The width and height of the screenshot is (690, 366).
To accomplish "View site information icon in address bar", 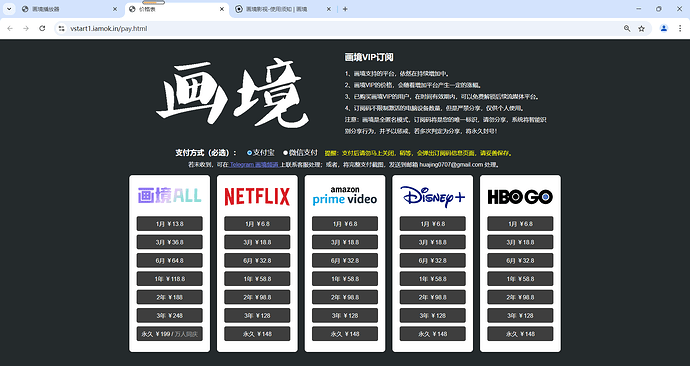I will (61, 29).
